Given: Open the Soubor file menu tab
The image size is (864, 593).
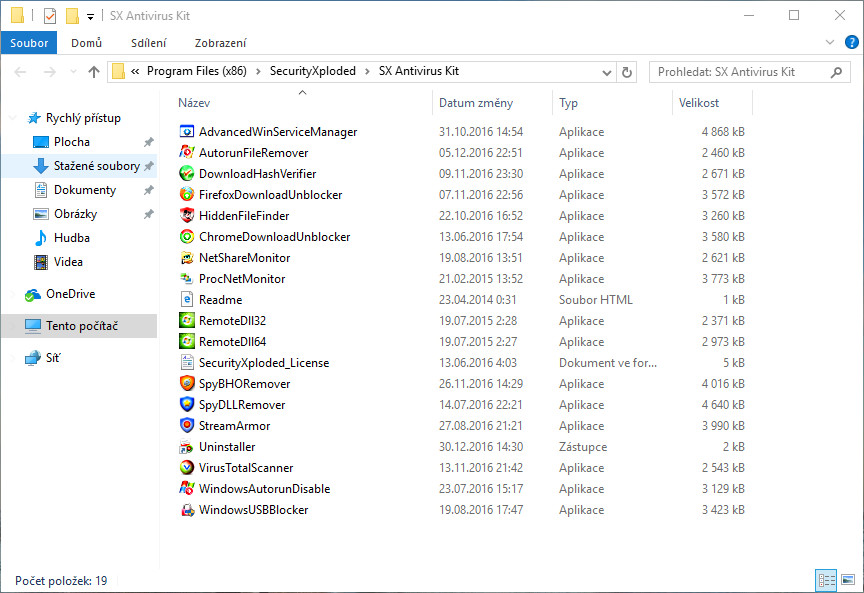Looking at the screenshot, I should pos(29,43).
